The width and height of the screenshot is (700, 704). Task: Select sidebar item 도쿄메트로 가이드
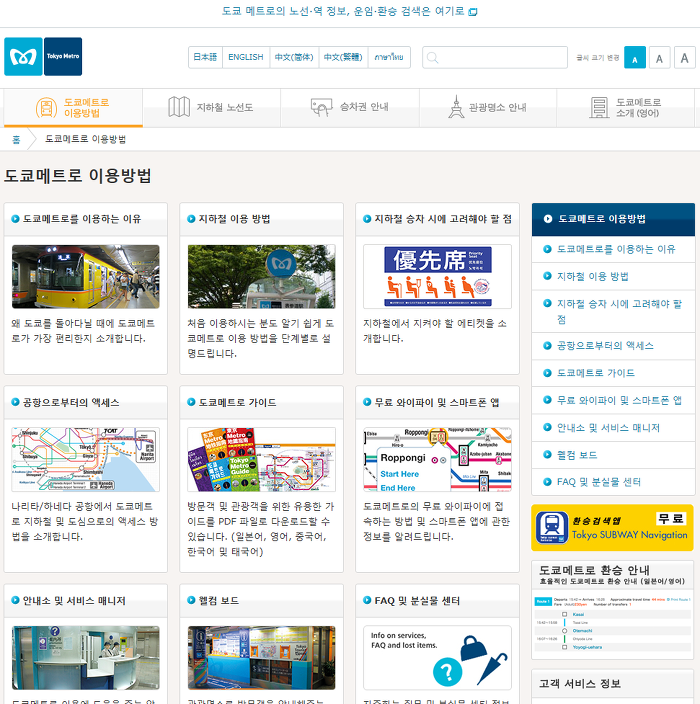[x=613, y=373]
